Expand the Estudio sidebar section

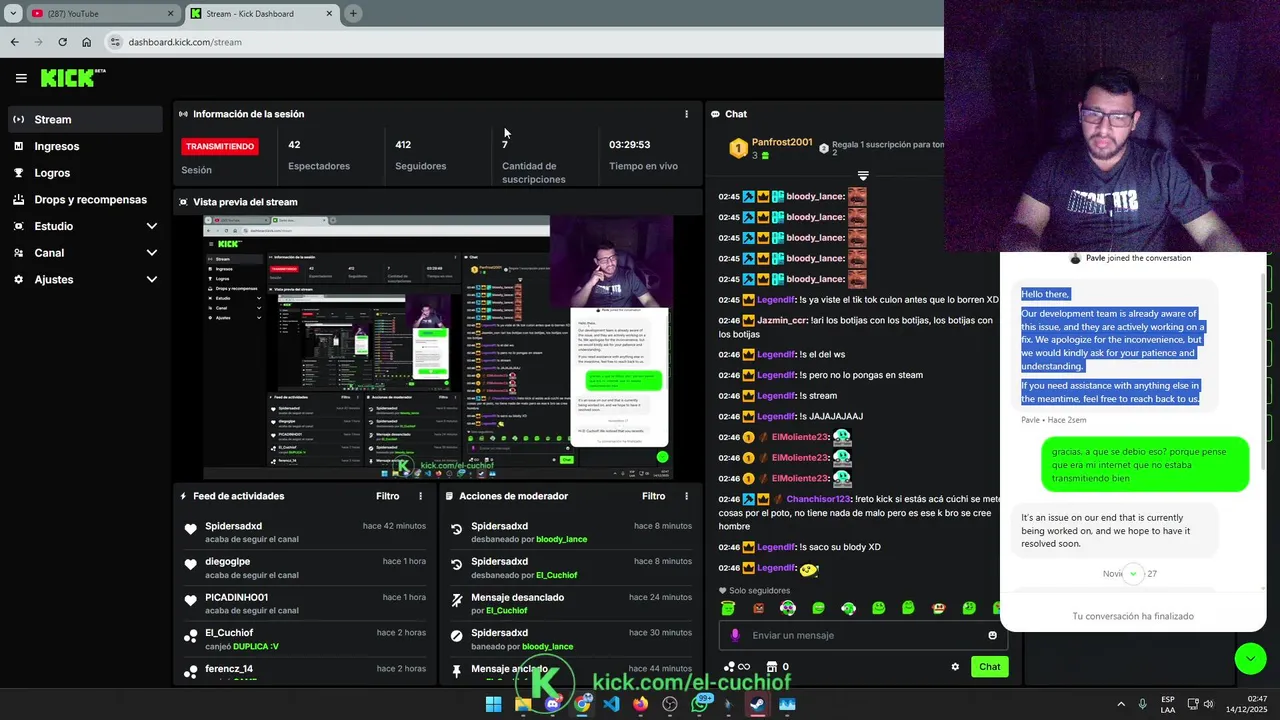tap(152, 226)
